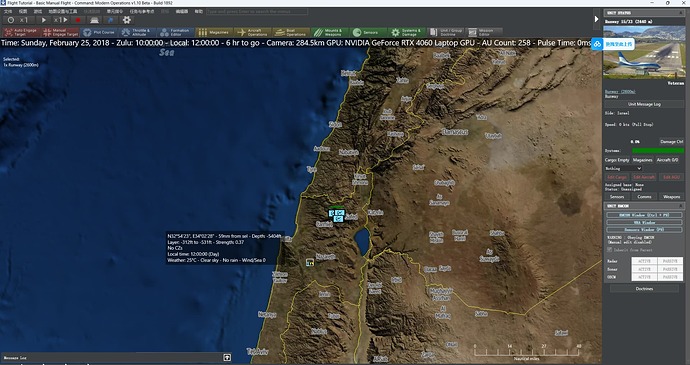Open the Mission Editor
The height and width of the screenshot is (365, 690).
click(483, 33)
